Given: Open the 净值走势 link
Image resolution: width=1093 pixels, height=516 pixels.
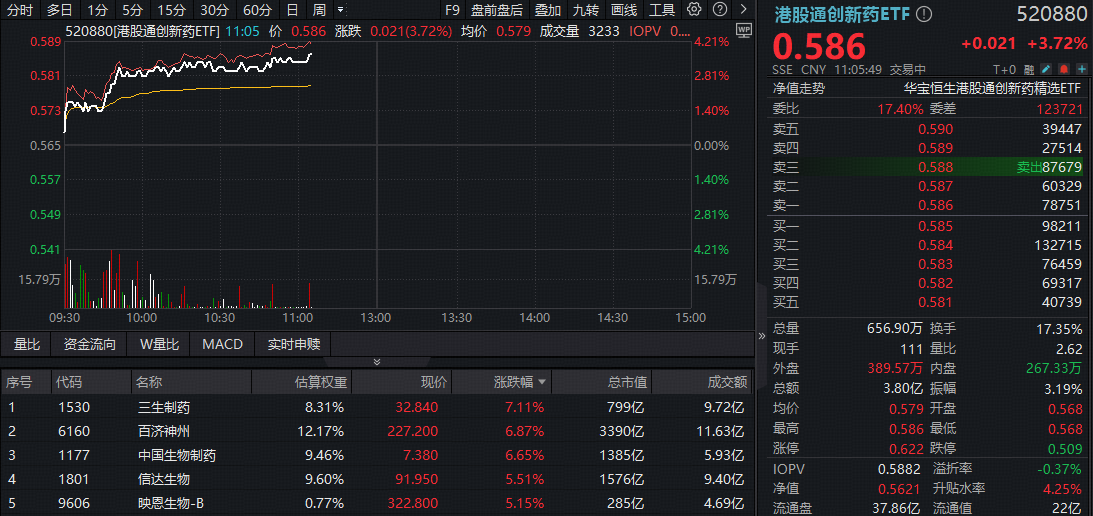Looking at the screenshot, I should pos(799,88).
